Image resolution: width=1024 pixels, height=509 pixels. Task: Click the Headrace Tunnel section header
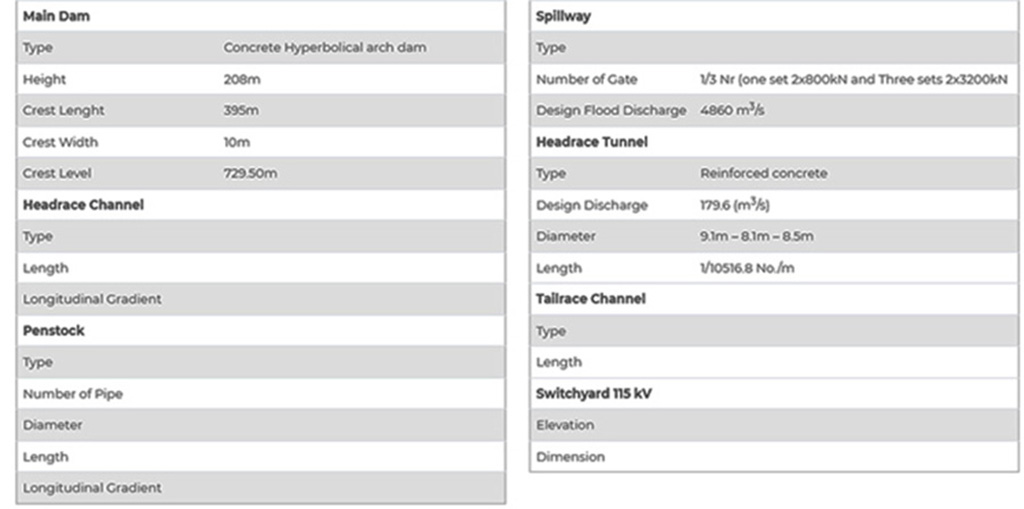click(x=592, y=142)
